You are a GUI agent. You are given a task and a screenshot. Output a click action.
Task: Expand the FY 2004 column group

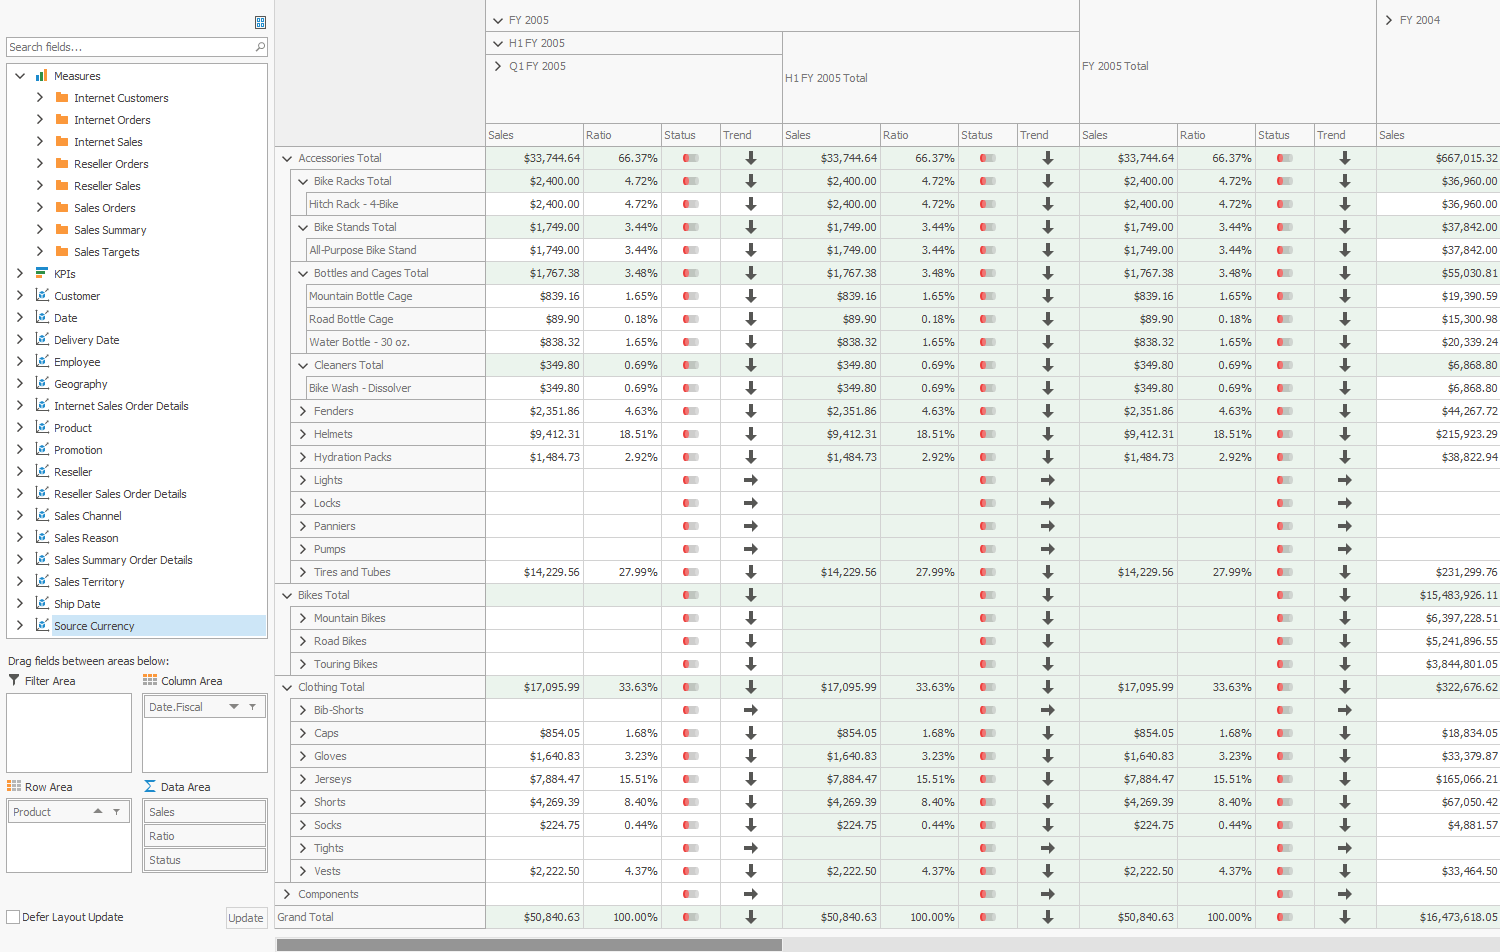coord(1389,20)
